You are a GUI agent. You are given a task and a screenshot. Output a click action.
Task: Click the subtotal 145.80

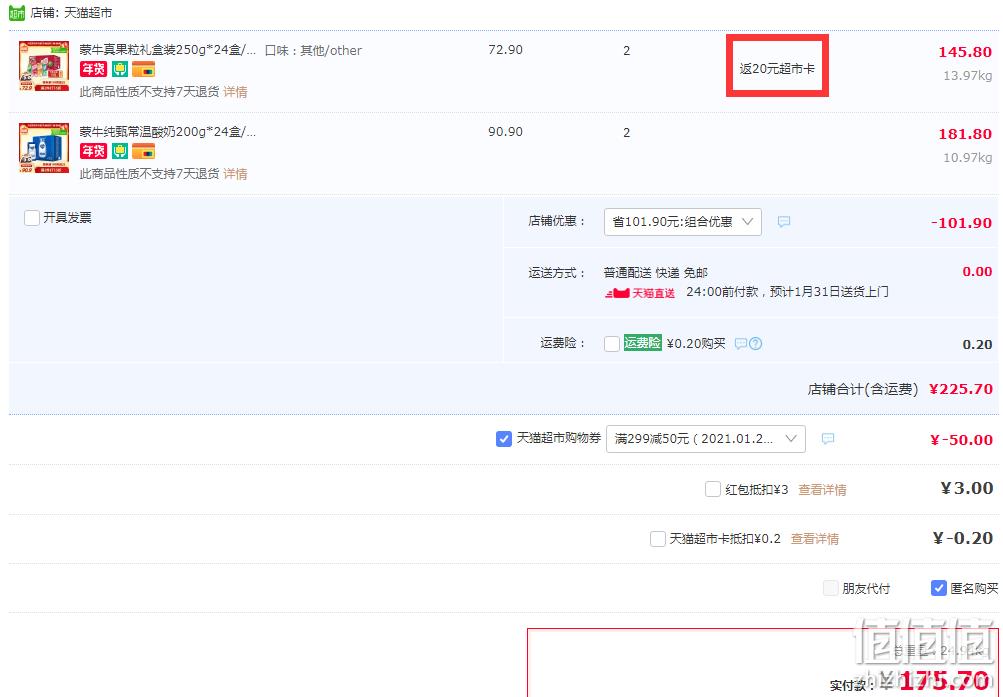point(965,52)
